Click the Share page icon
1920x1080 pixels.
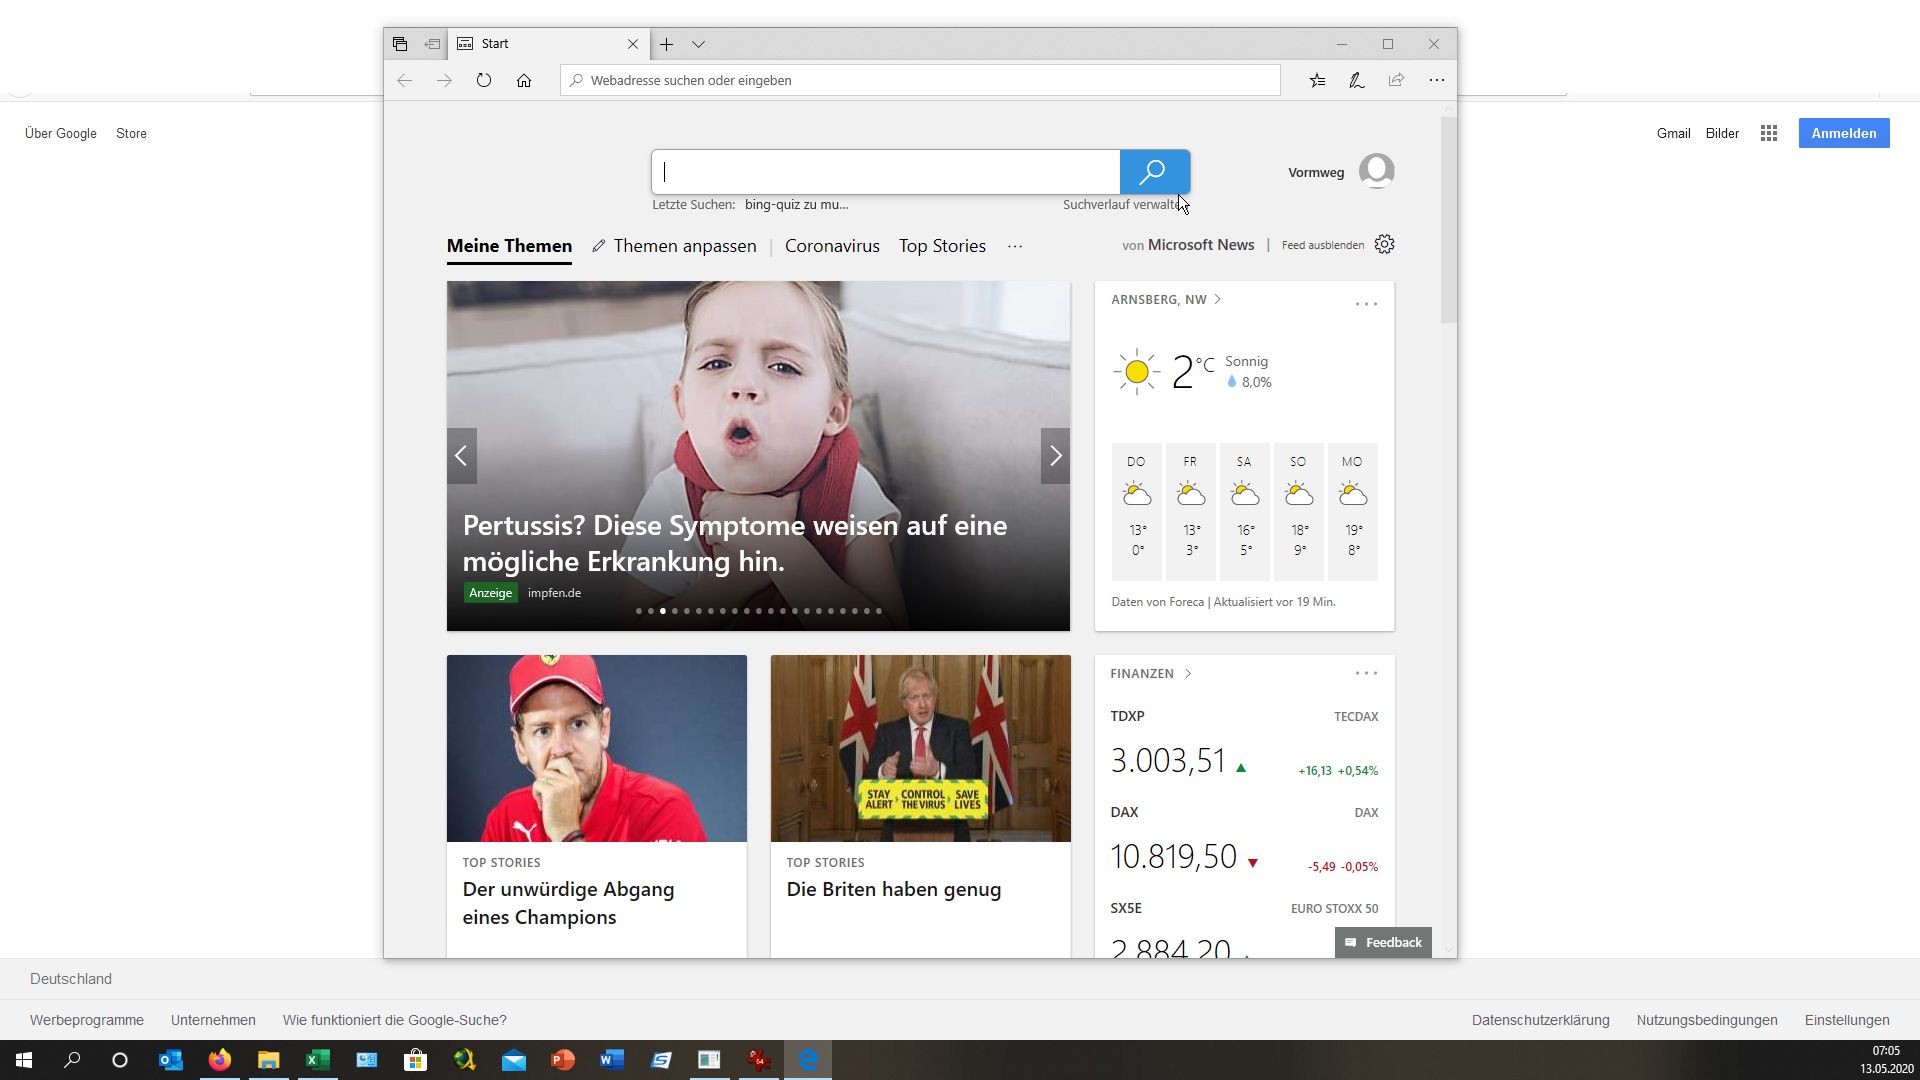coord(1396,80)
